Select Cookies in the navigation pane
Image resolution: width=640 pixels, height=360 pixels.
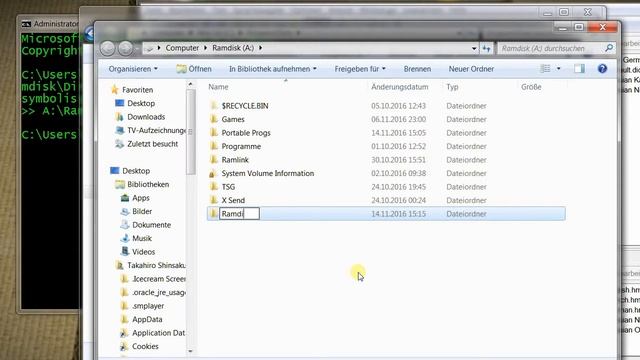click(145, 347)
